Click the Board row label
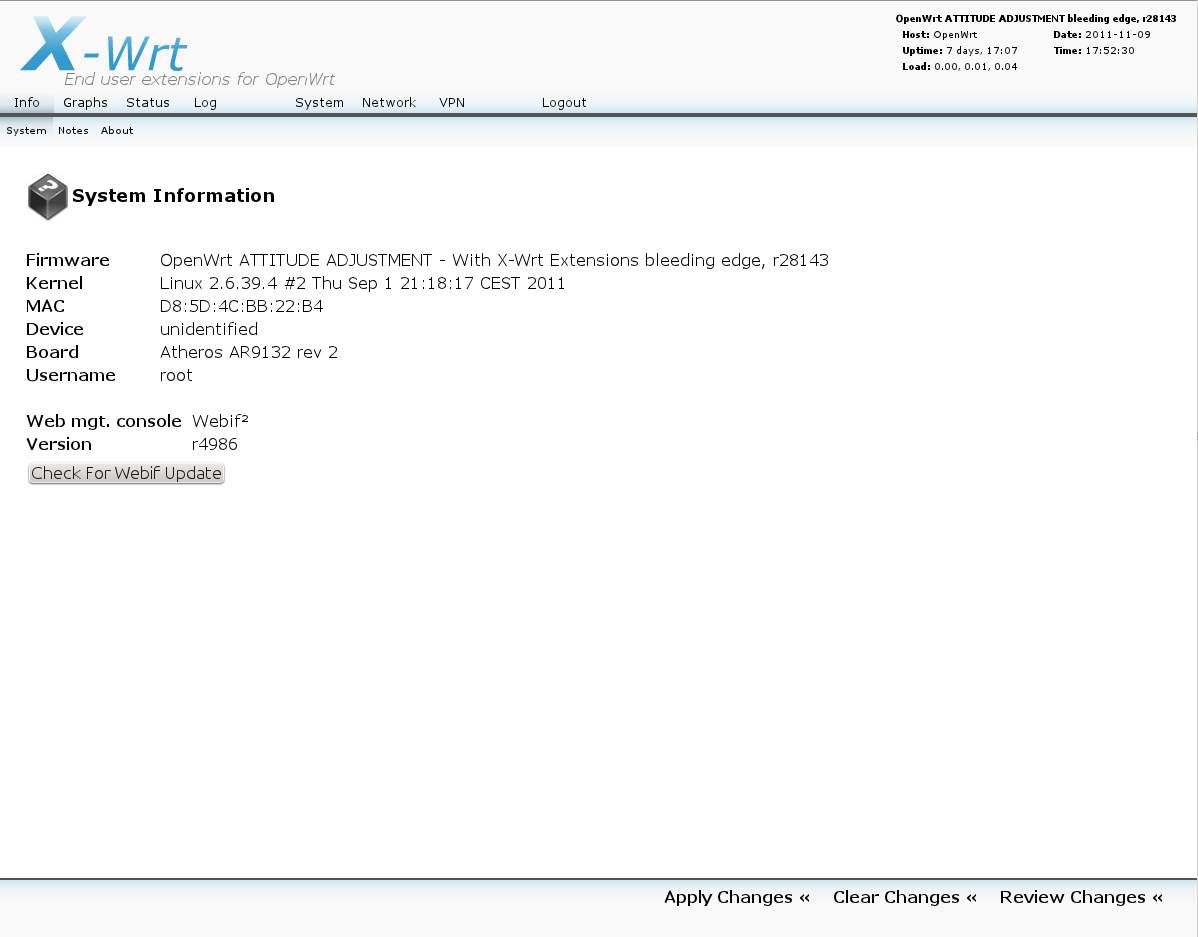 point(52,352)
